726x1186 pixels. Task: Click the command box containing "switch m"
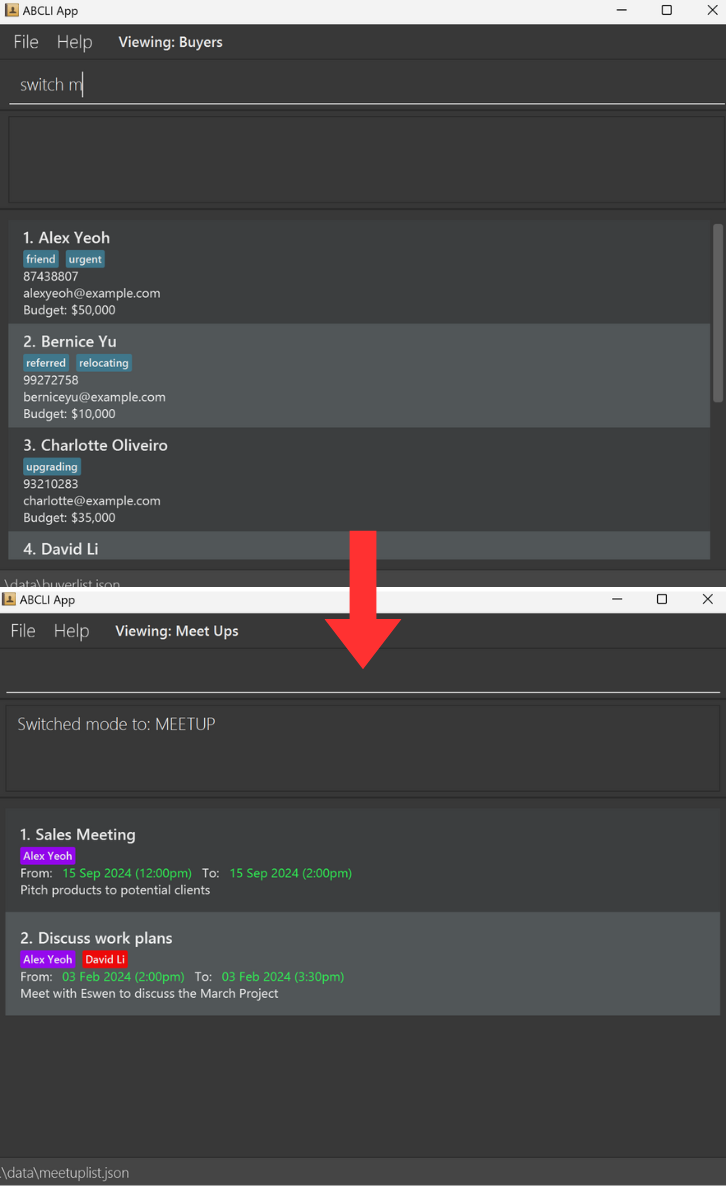pyautogui.click(x=360, y=85)
